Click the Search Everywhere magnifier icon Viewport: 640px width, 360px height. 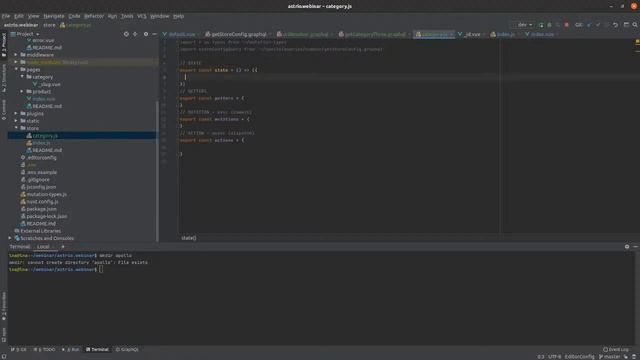pyautogui.click(x=635, y=25)
